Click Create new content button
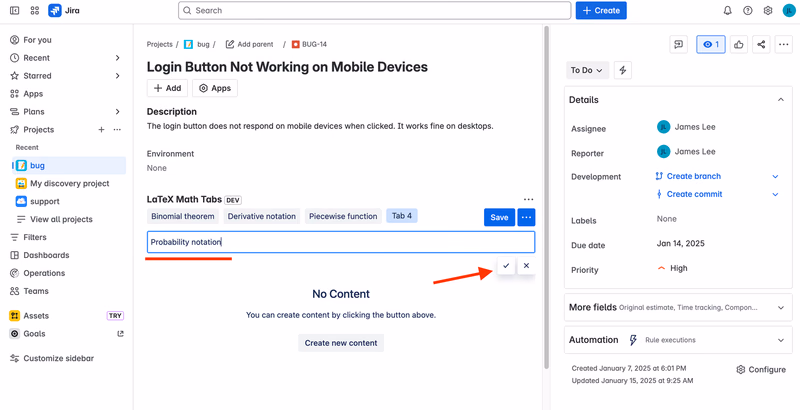This screenshot has width=800, height=410. point(341,343)
